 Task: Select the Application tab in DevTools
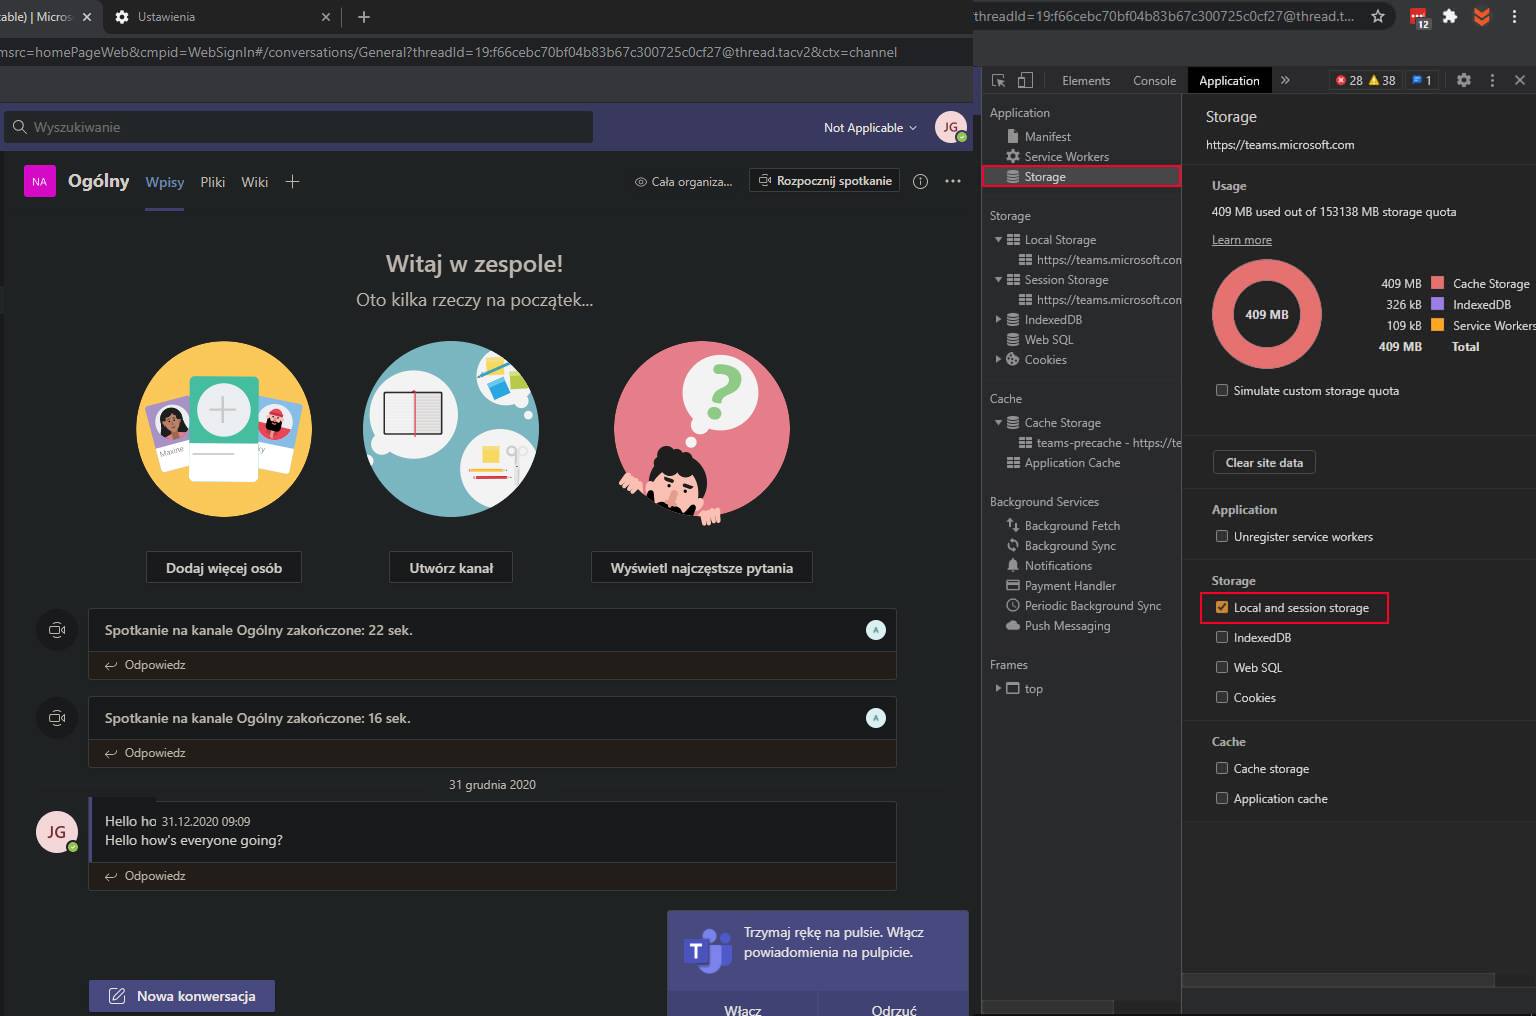(x=1229, y=80)
